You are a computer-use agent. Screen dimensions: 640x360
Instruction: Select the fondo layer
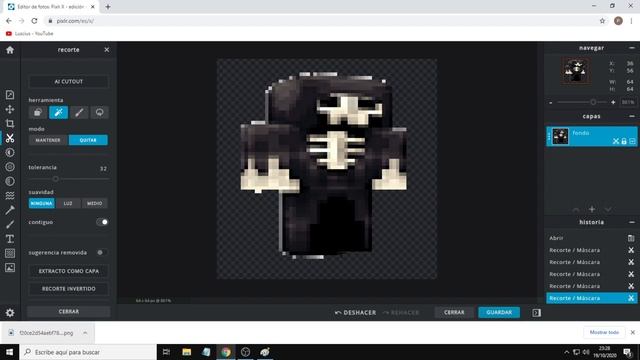(591, 136)
